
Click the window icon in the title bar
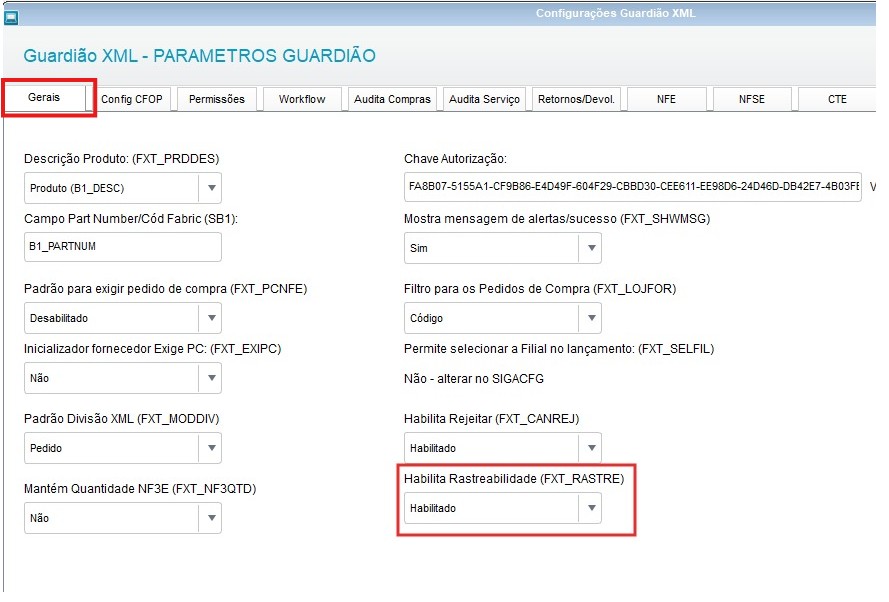(11, 18)
